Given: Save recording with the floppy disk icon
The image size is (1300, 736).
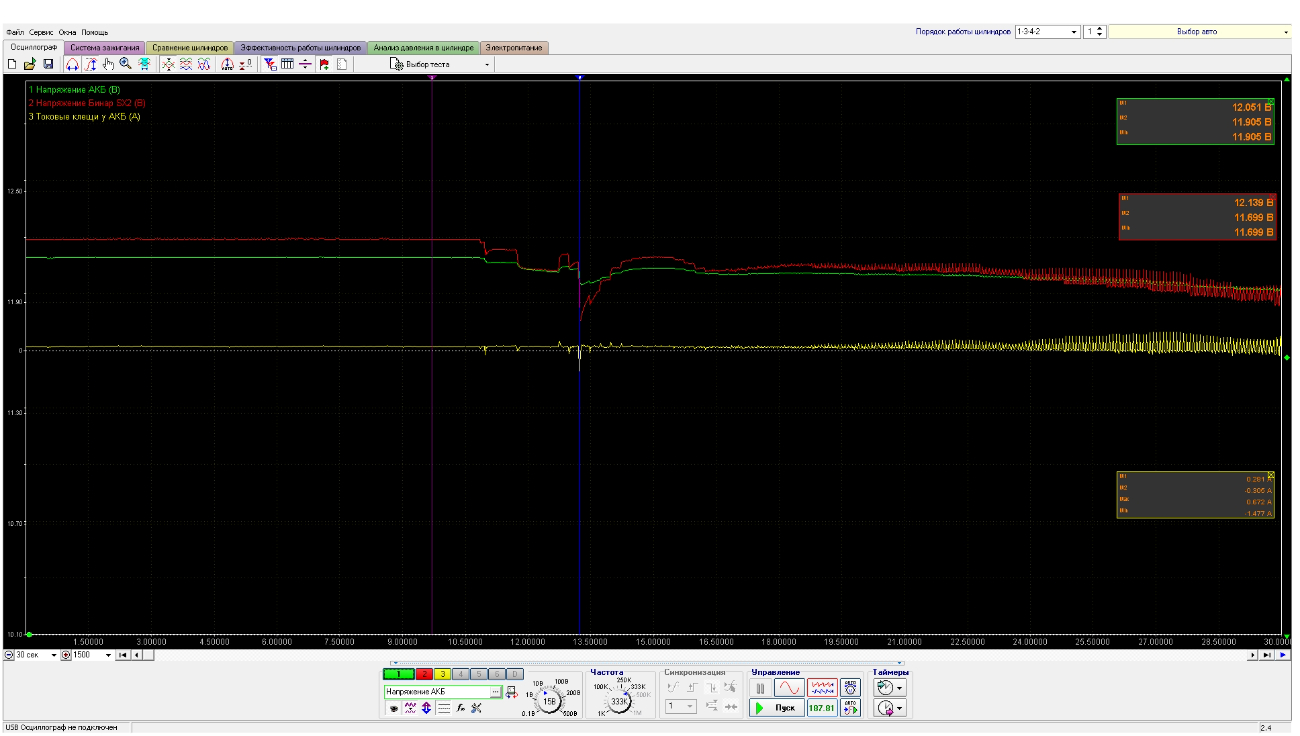Looking at the screenshot, I should 47,64.
